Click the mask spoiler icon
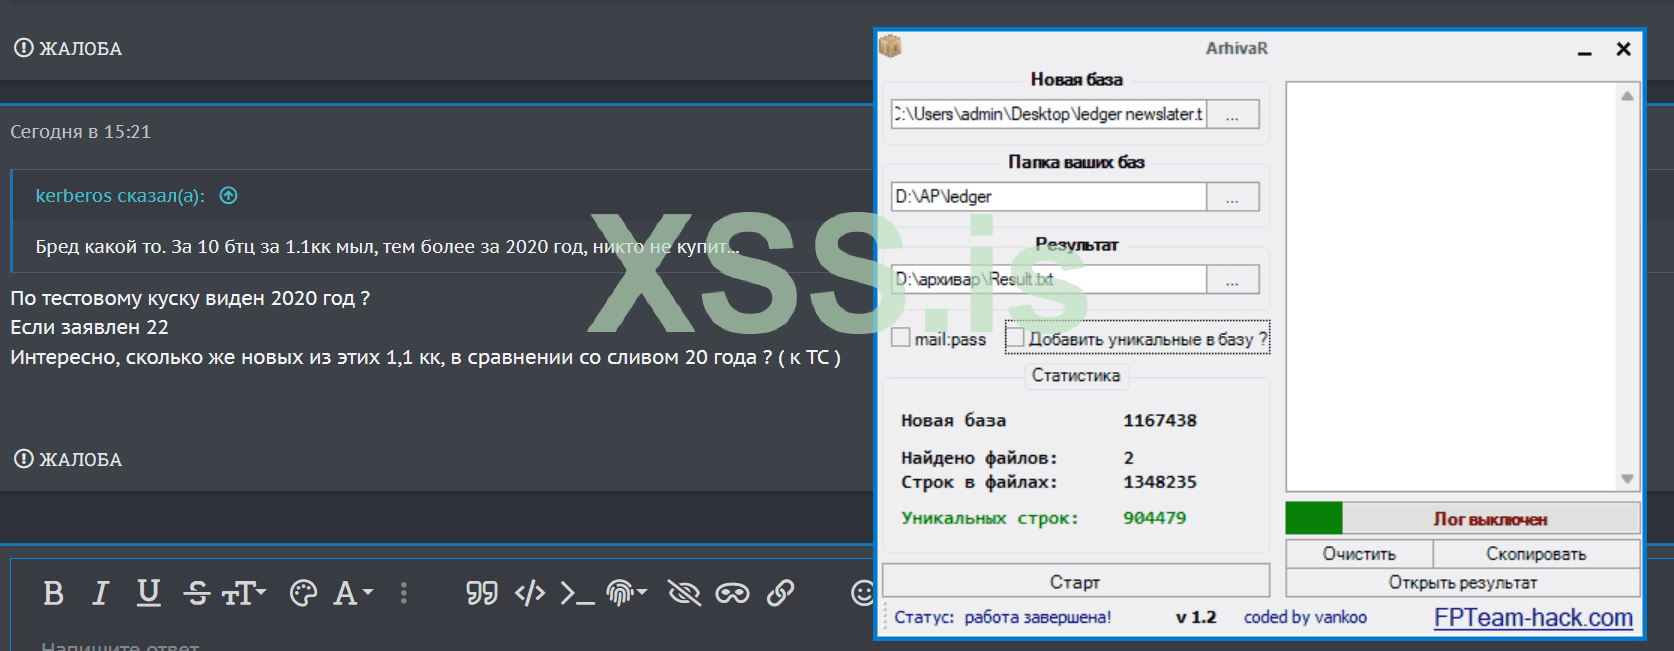Viewport: 1674px width, 651px height. (x=732, y=593)
